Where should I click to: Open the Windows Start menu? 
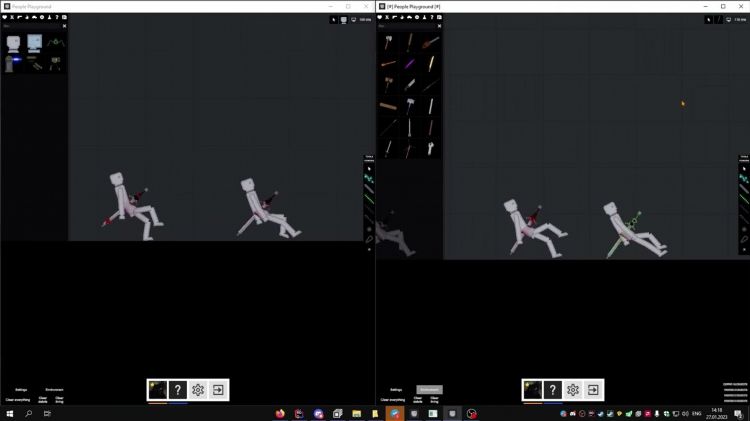(10, 413)
